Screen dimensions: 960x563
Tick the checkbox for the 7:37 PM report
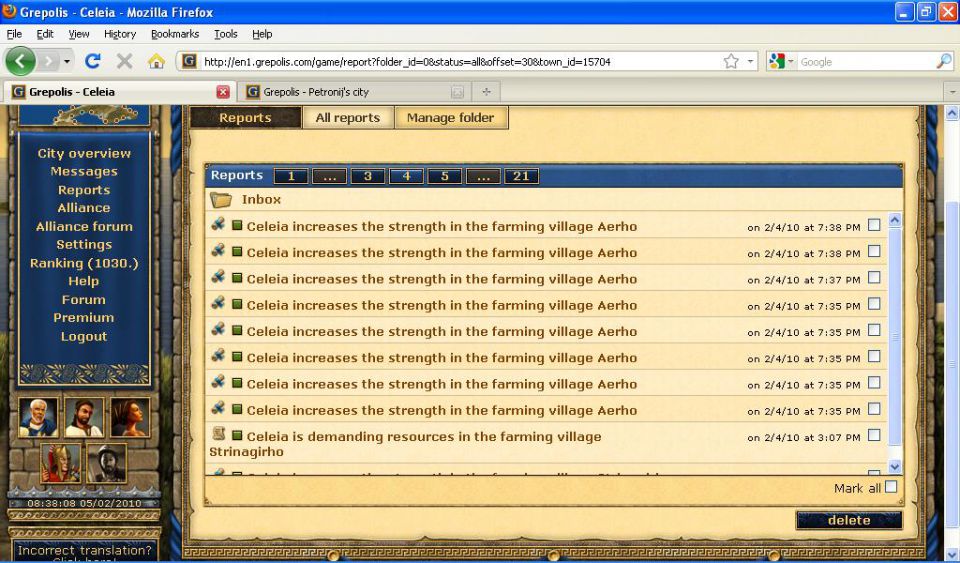874,278
